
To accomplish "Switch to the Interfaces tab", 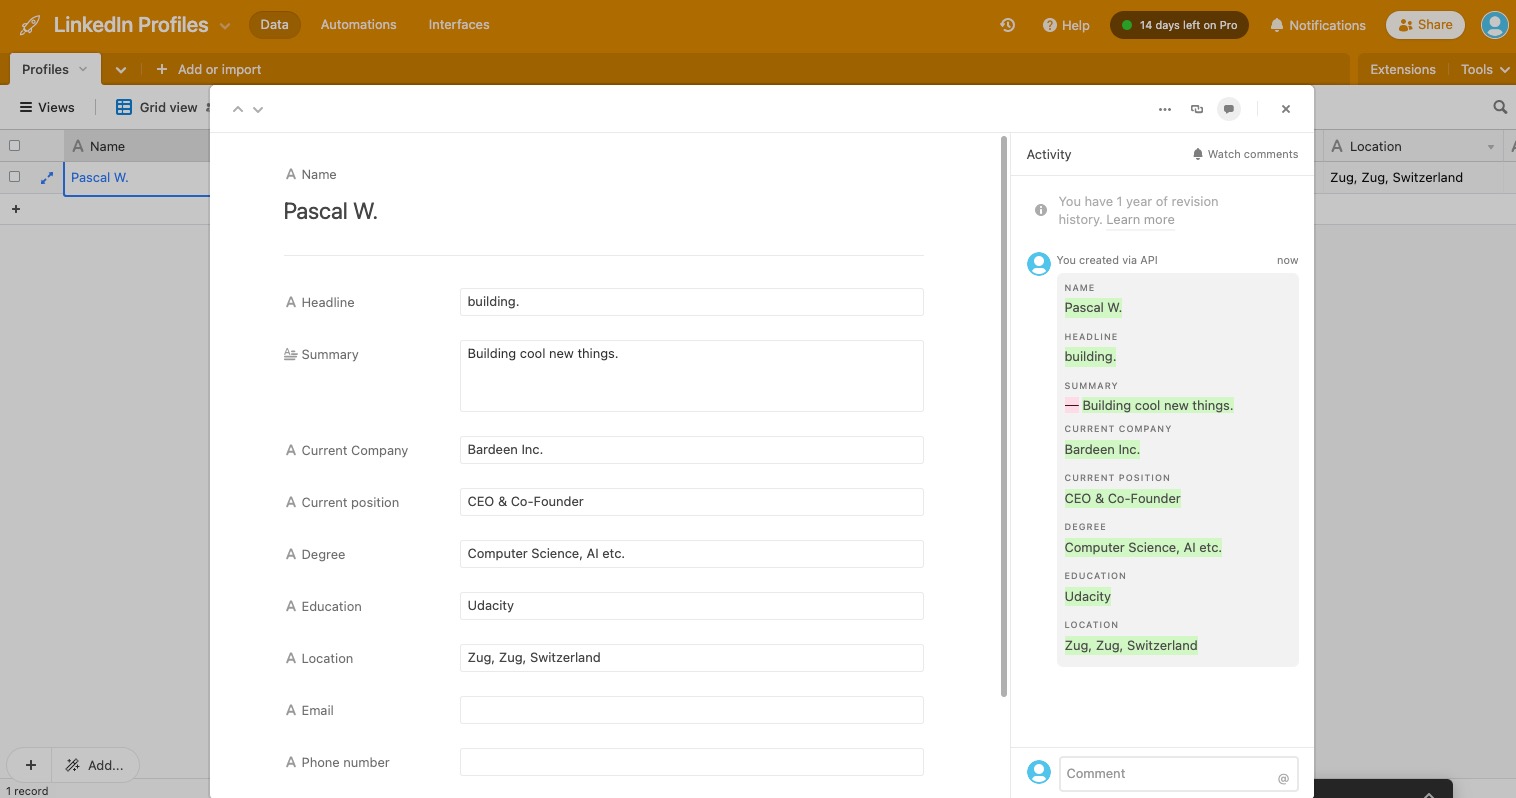I will pyautogui.click(x=459, y=25).
